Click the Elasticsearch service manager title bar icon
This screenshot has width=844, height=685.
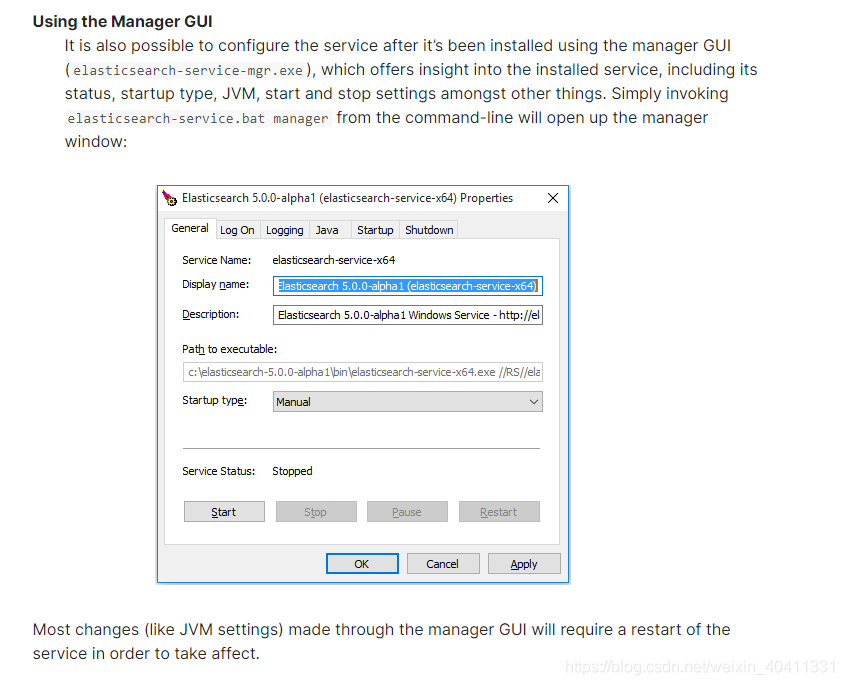click(168, 198)
